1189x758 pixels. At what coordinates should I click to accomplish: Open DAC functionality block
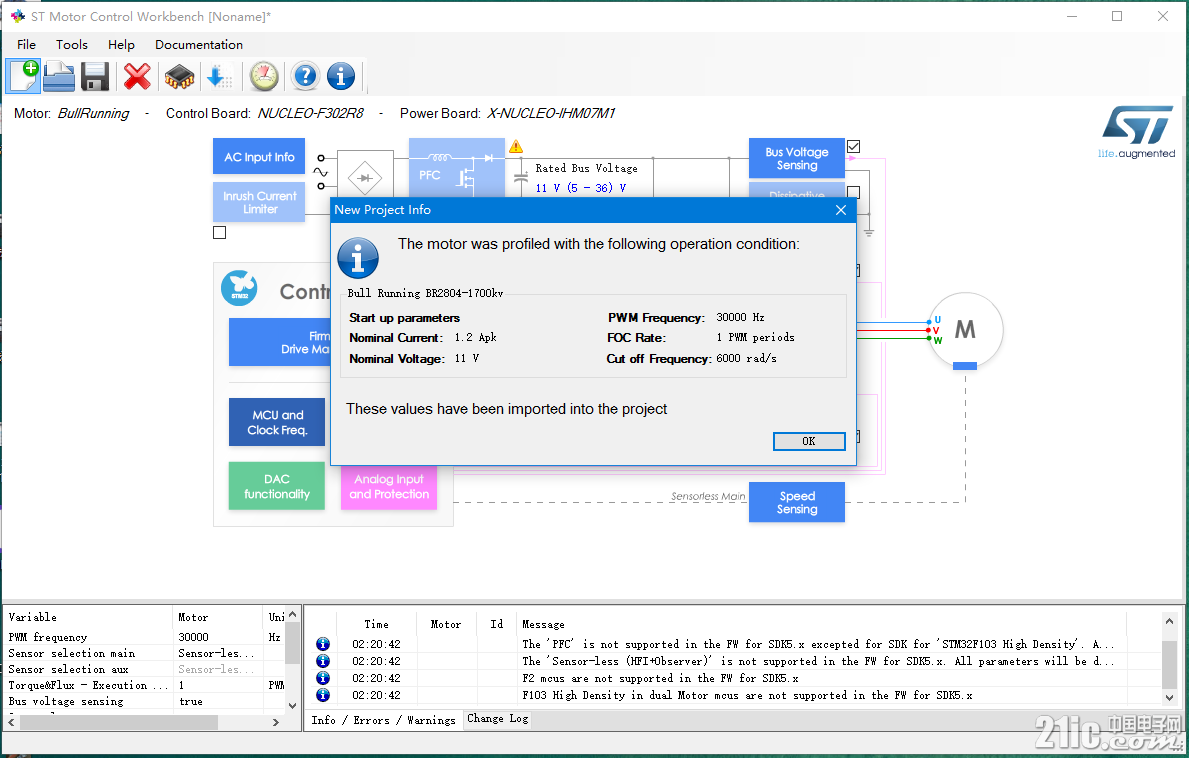tap(277, 486)
